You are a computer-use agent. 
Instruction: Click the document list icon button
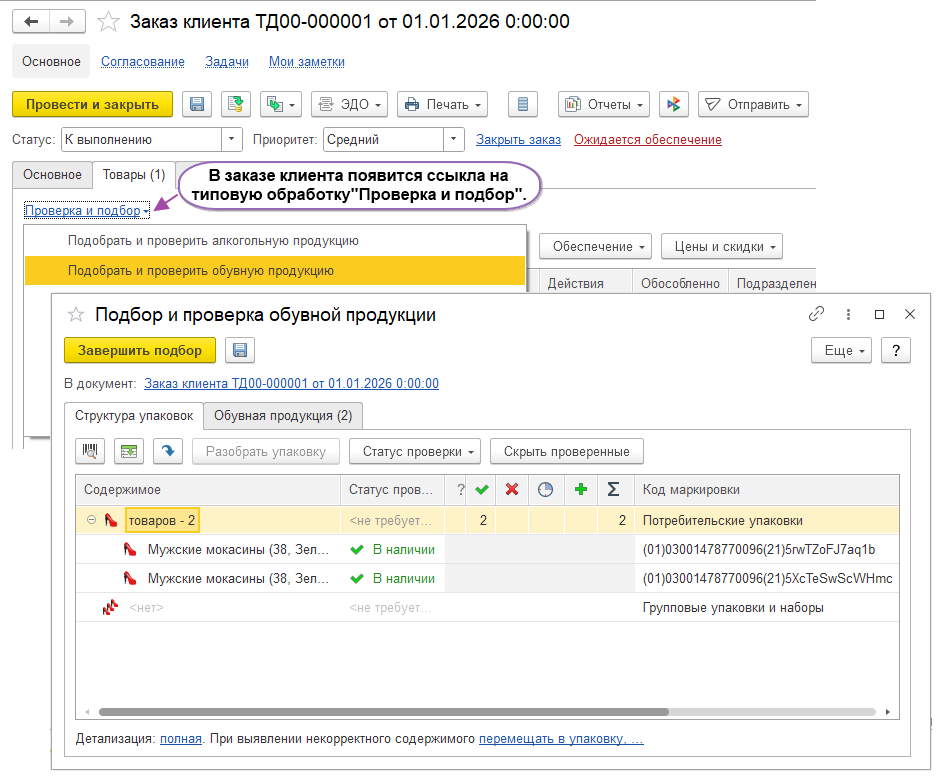(523, 104)
